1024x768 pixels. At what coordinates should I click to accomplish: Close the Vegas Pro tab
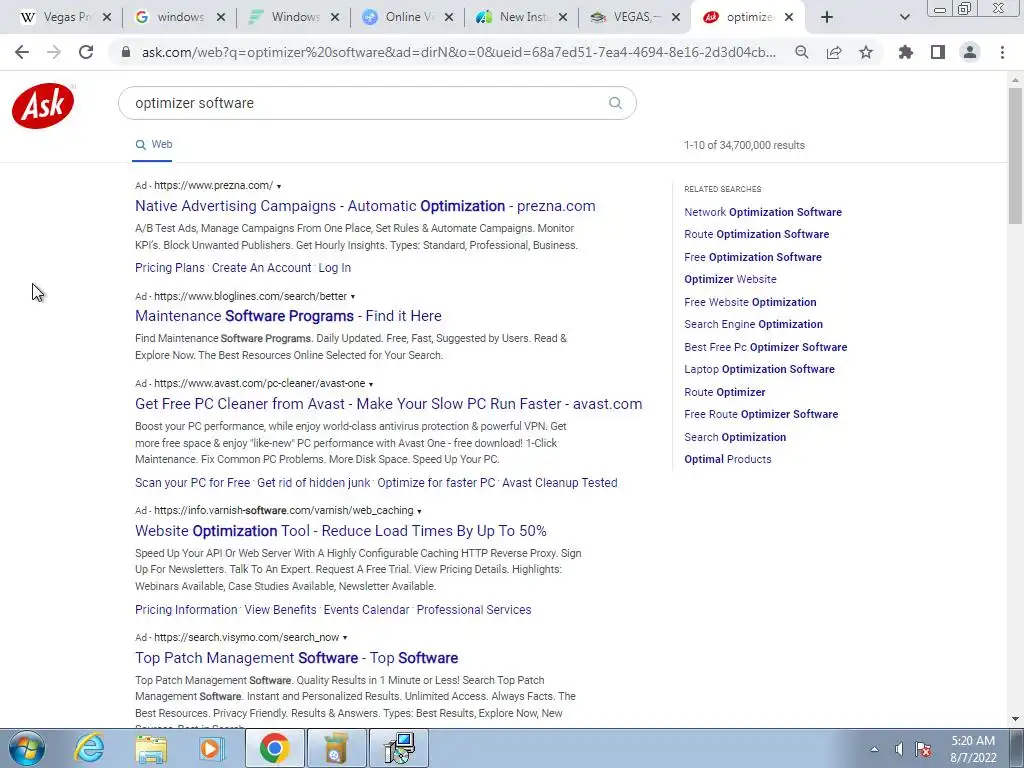click(x=107, y=17)
